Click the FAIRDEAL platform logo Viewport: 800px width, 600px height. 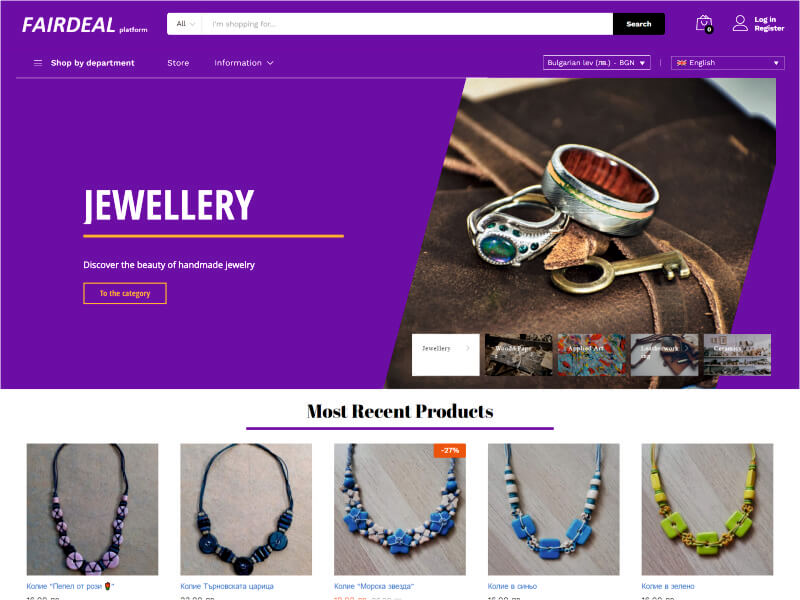coord(85,25)
